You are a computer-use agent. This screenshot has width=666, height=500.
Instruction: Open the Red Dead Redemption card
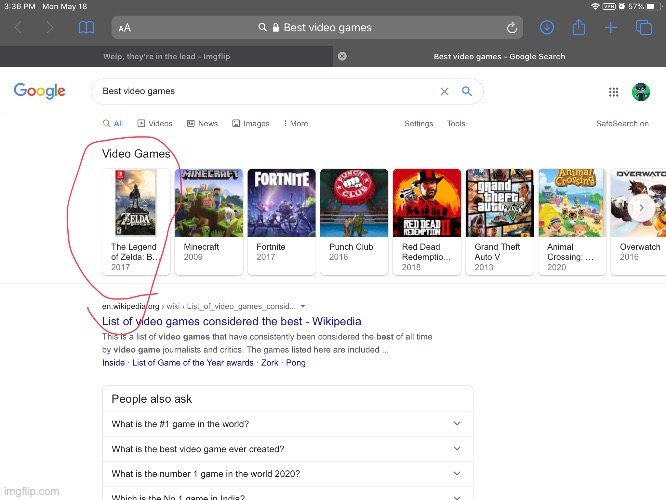pyautogui.click(x=427, y=222)
